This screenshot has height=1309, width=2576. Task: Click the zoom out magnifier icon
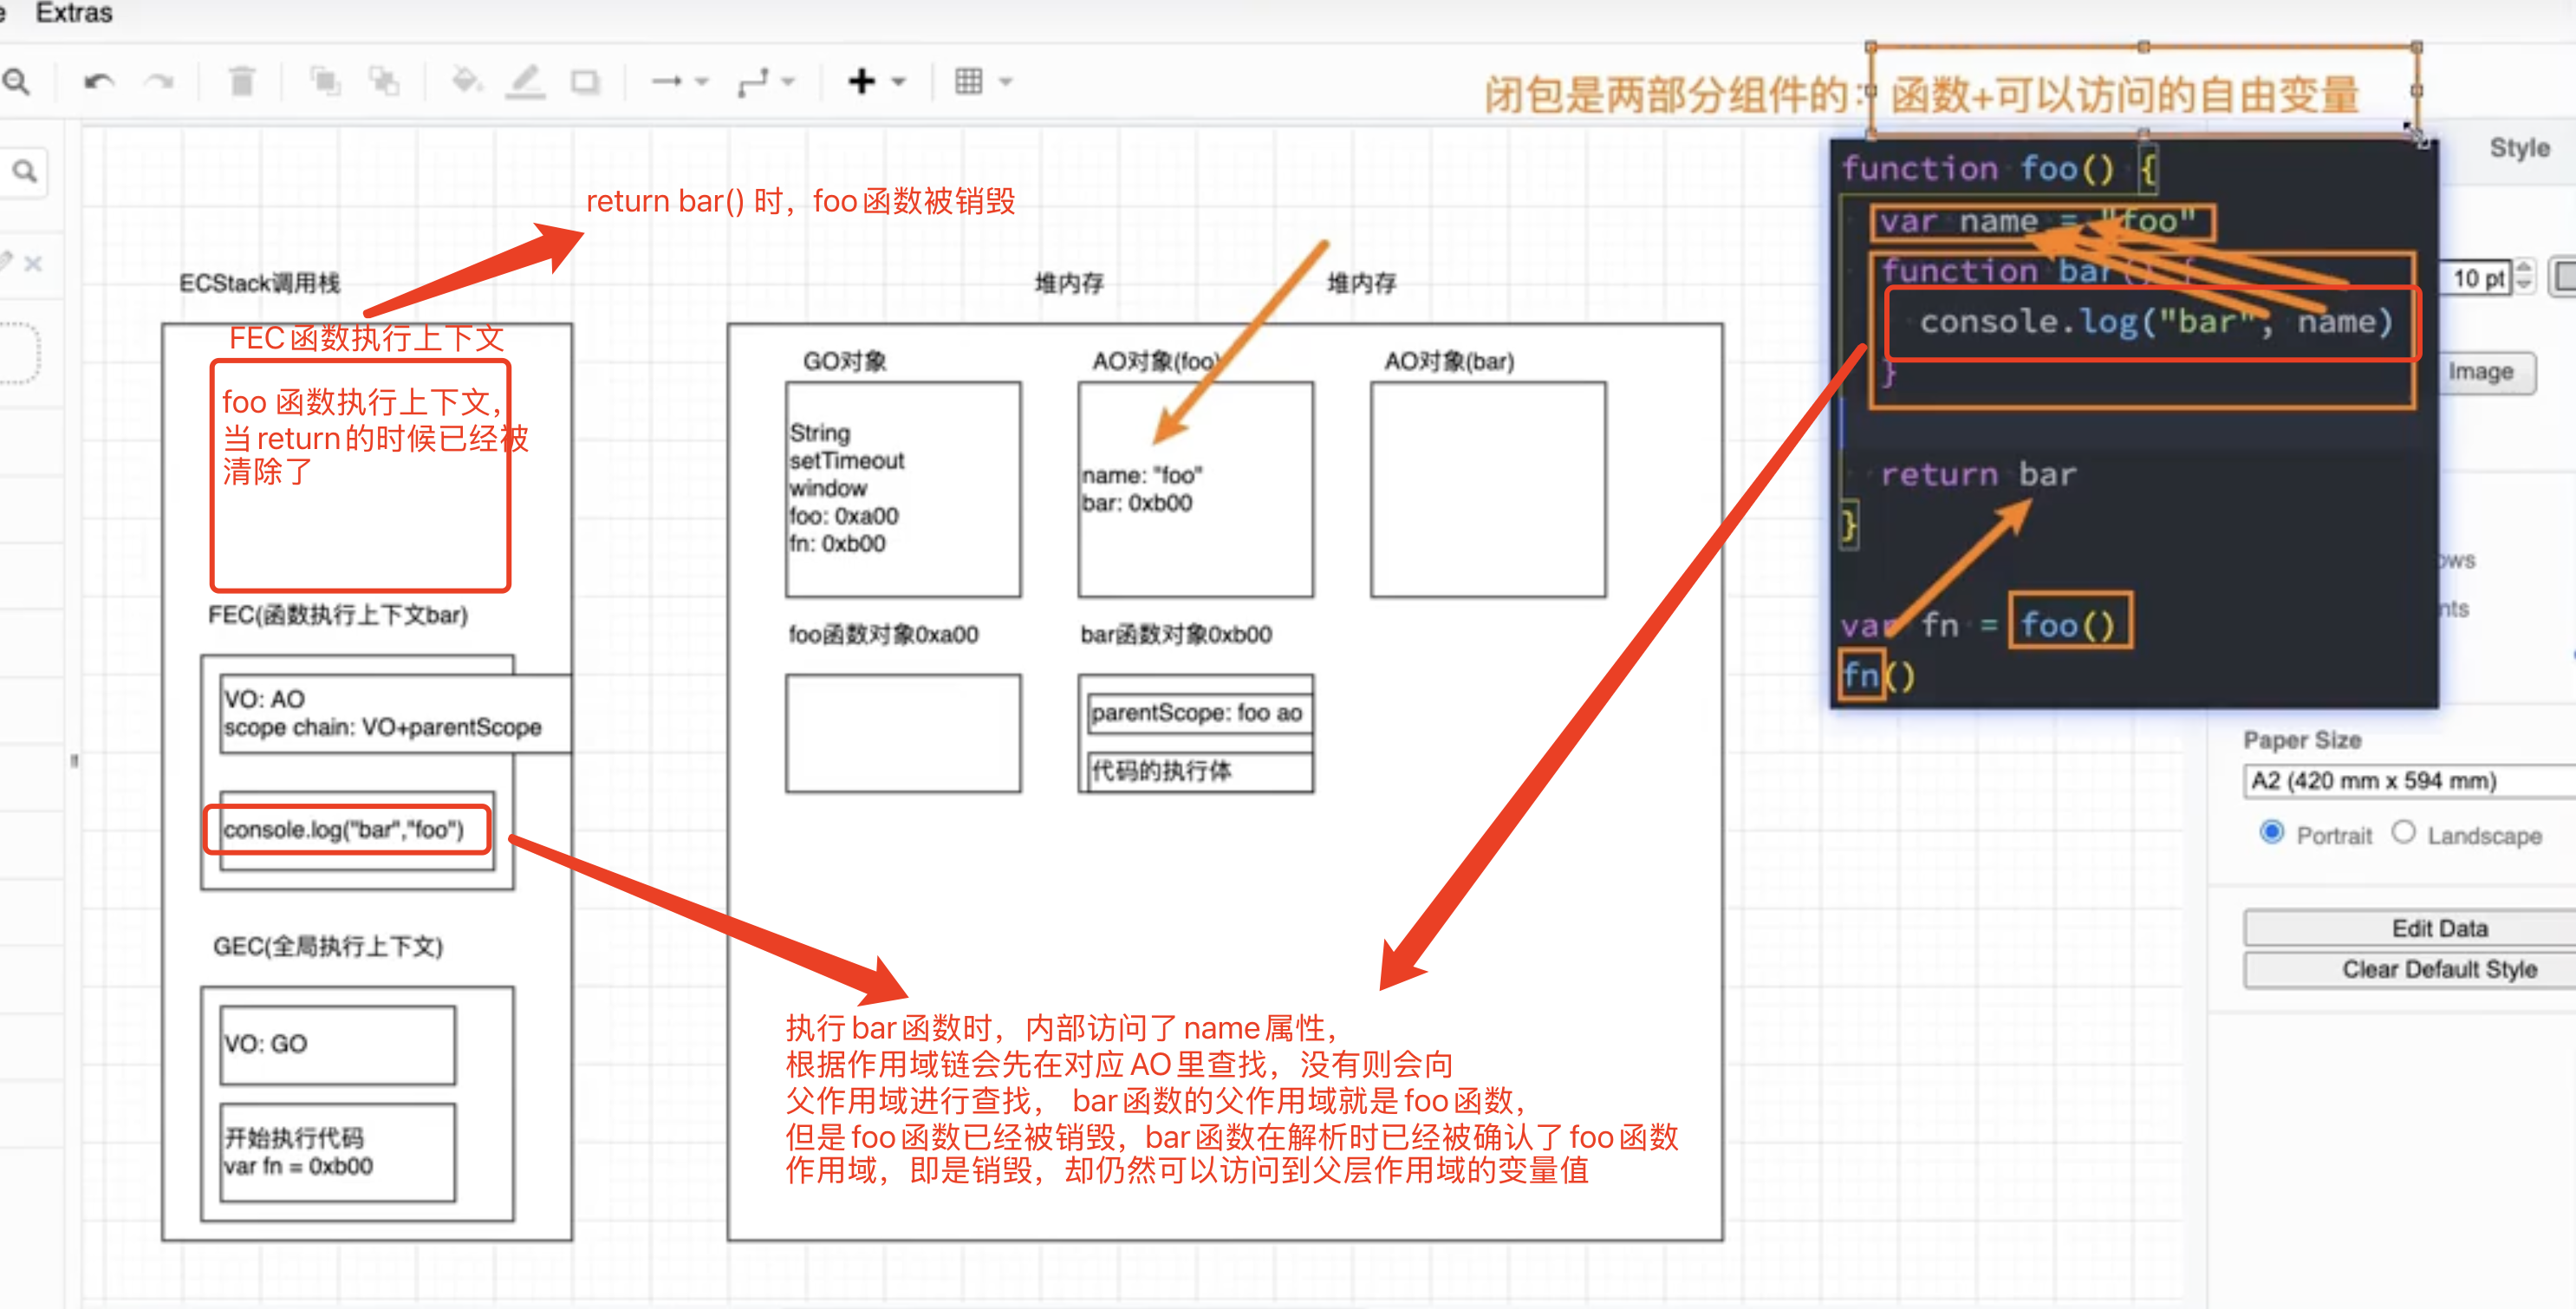(15, 81)
